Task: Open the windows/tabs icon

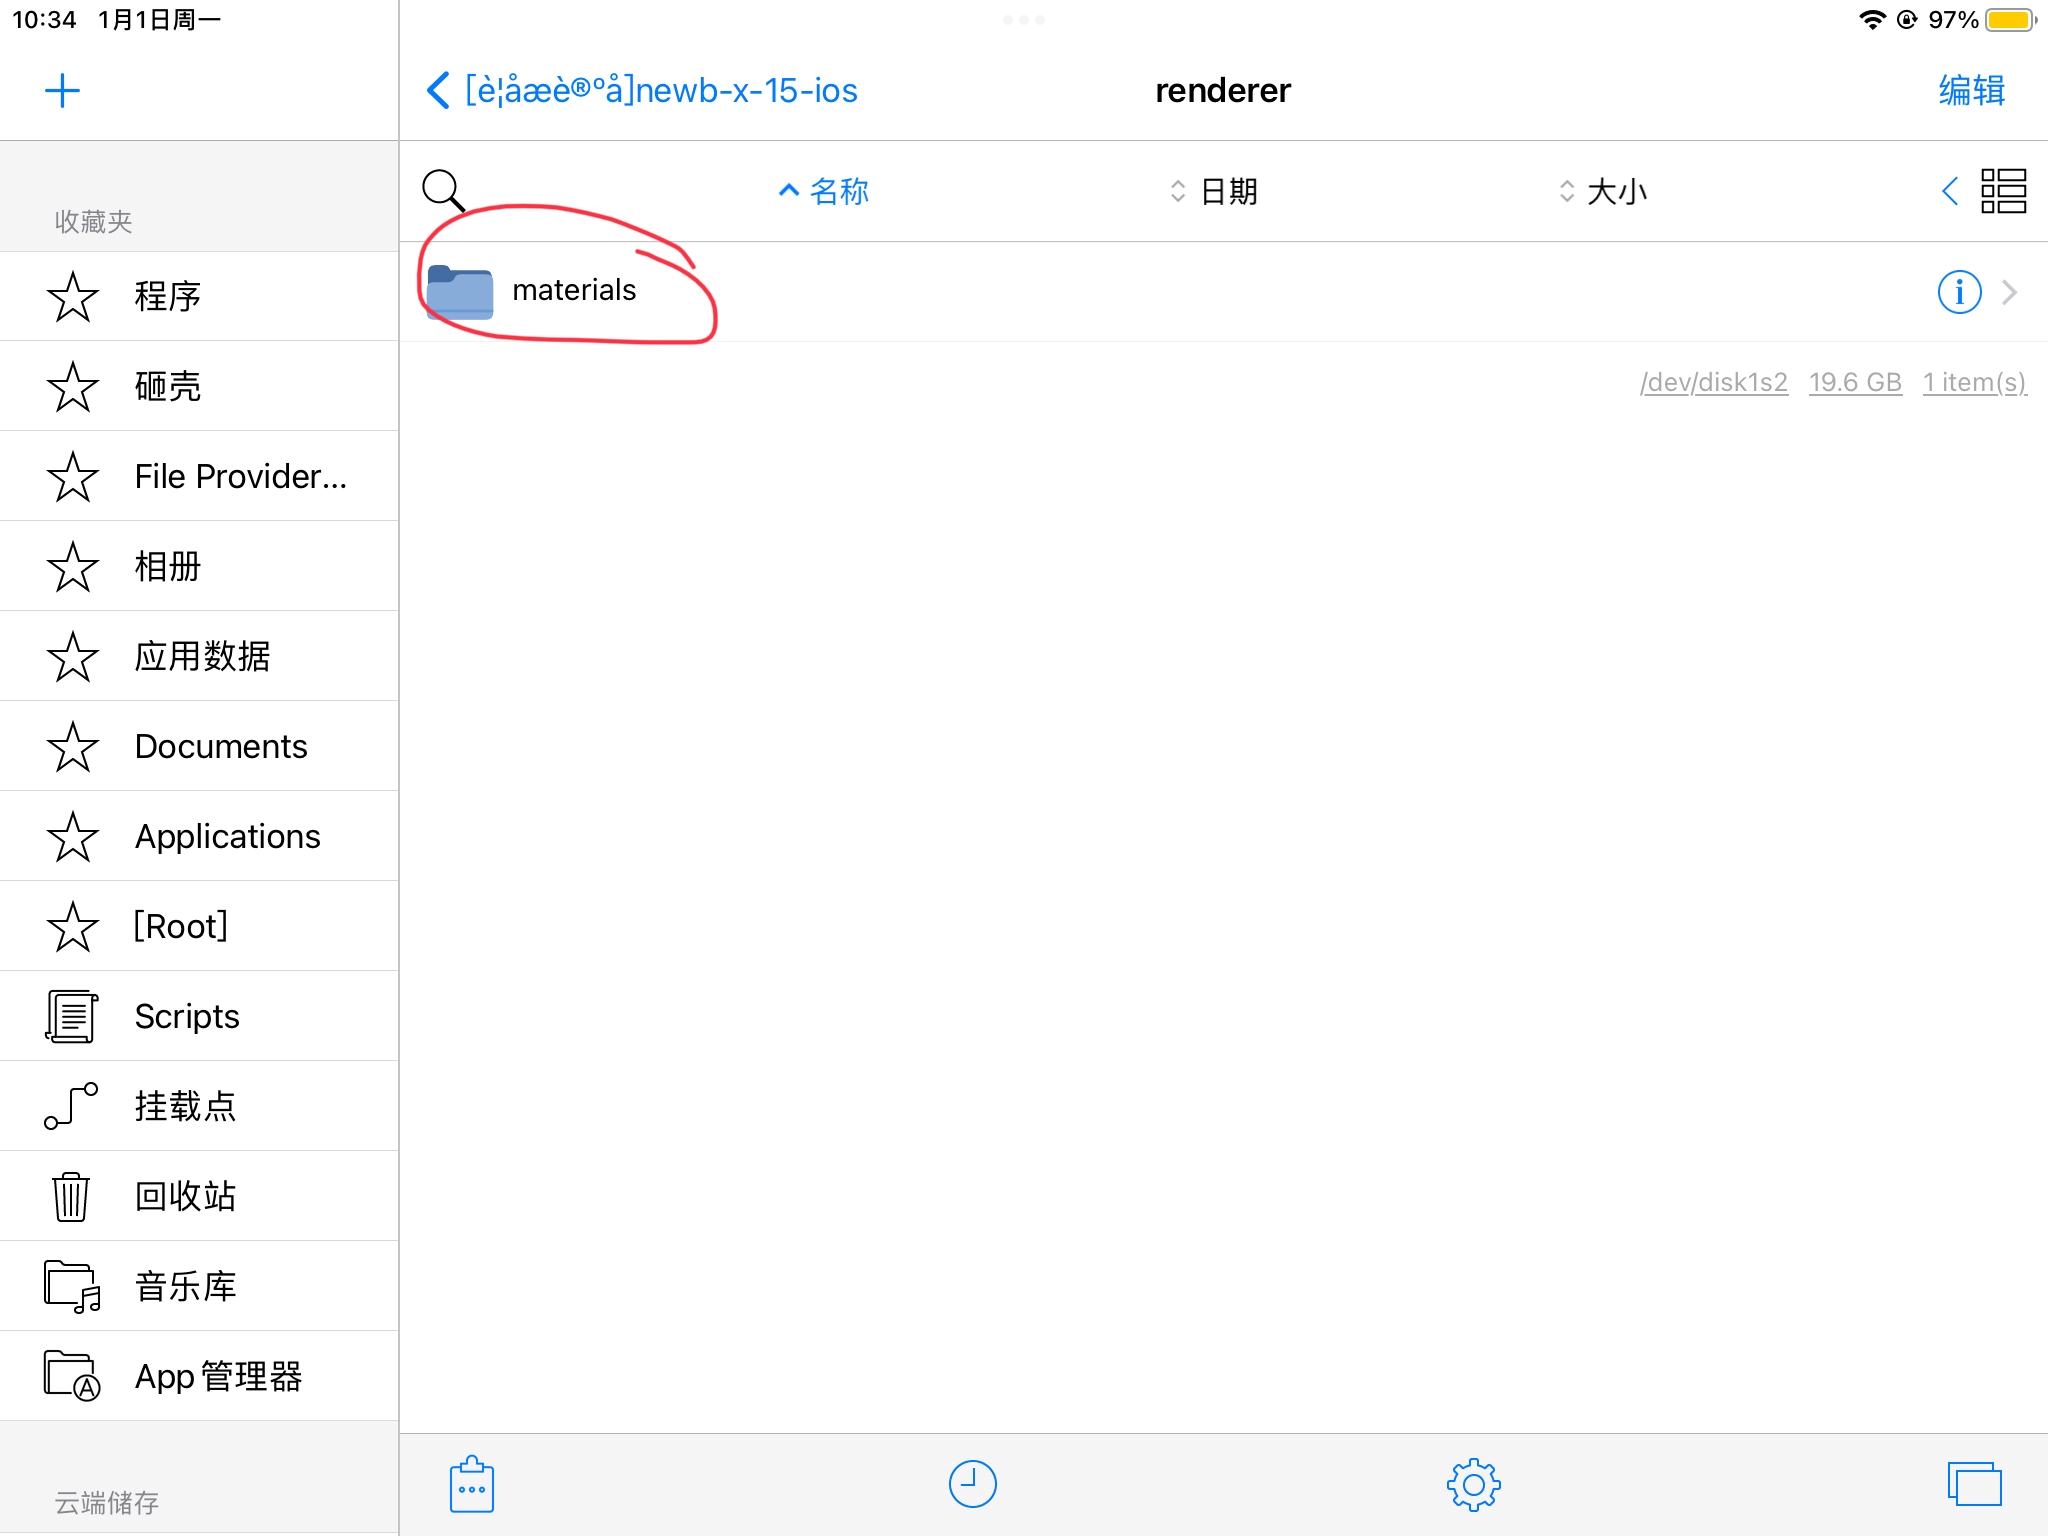Action: pos(1974,1484)
